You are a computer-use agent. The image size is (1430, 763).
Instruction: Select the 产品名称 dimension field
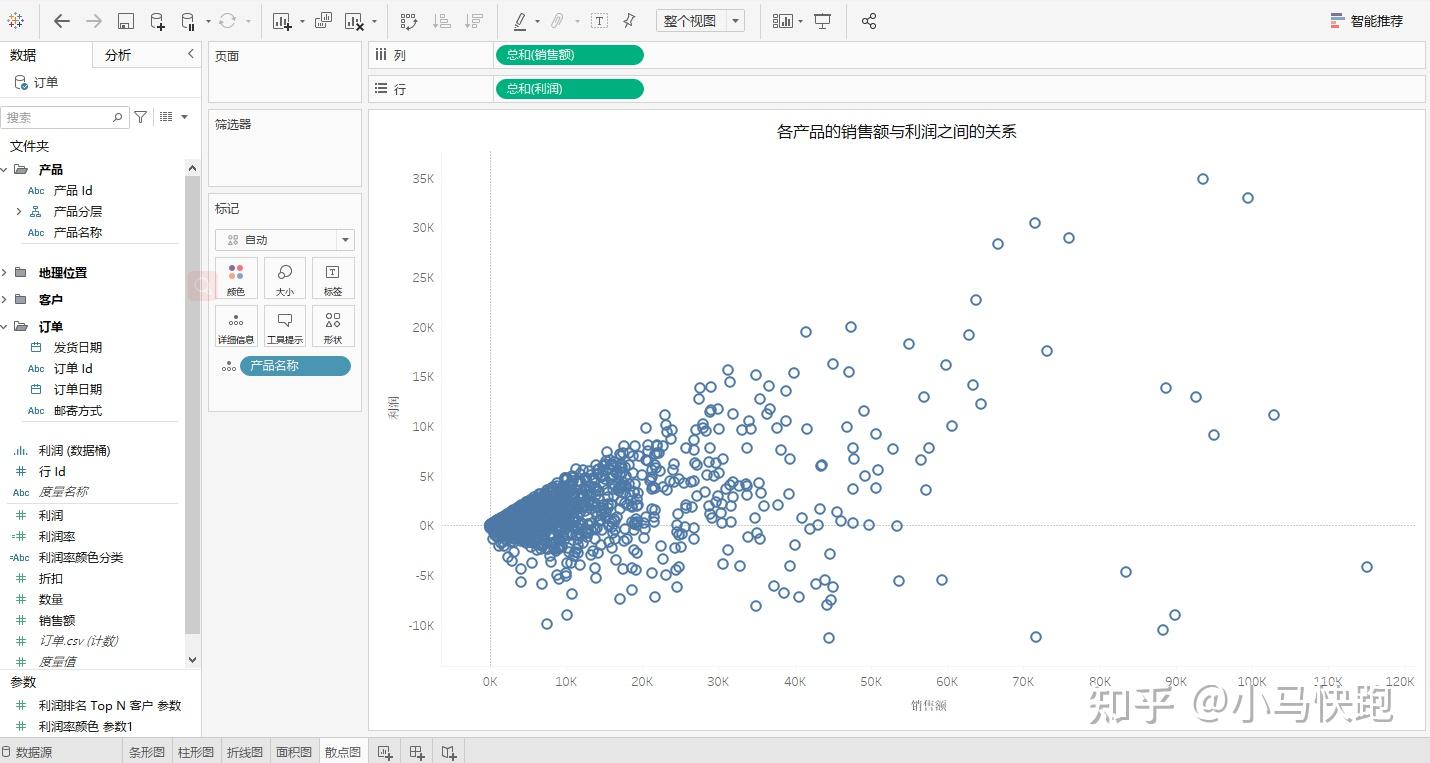coord(77,232)
